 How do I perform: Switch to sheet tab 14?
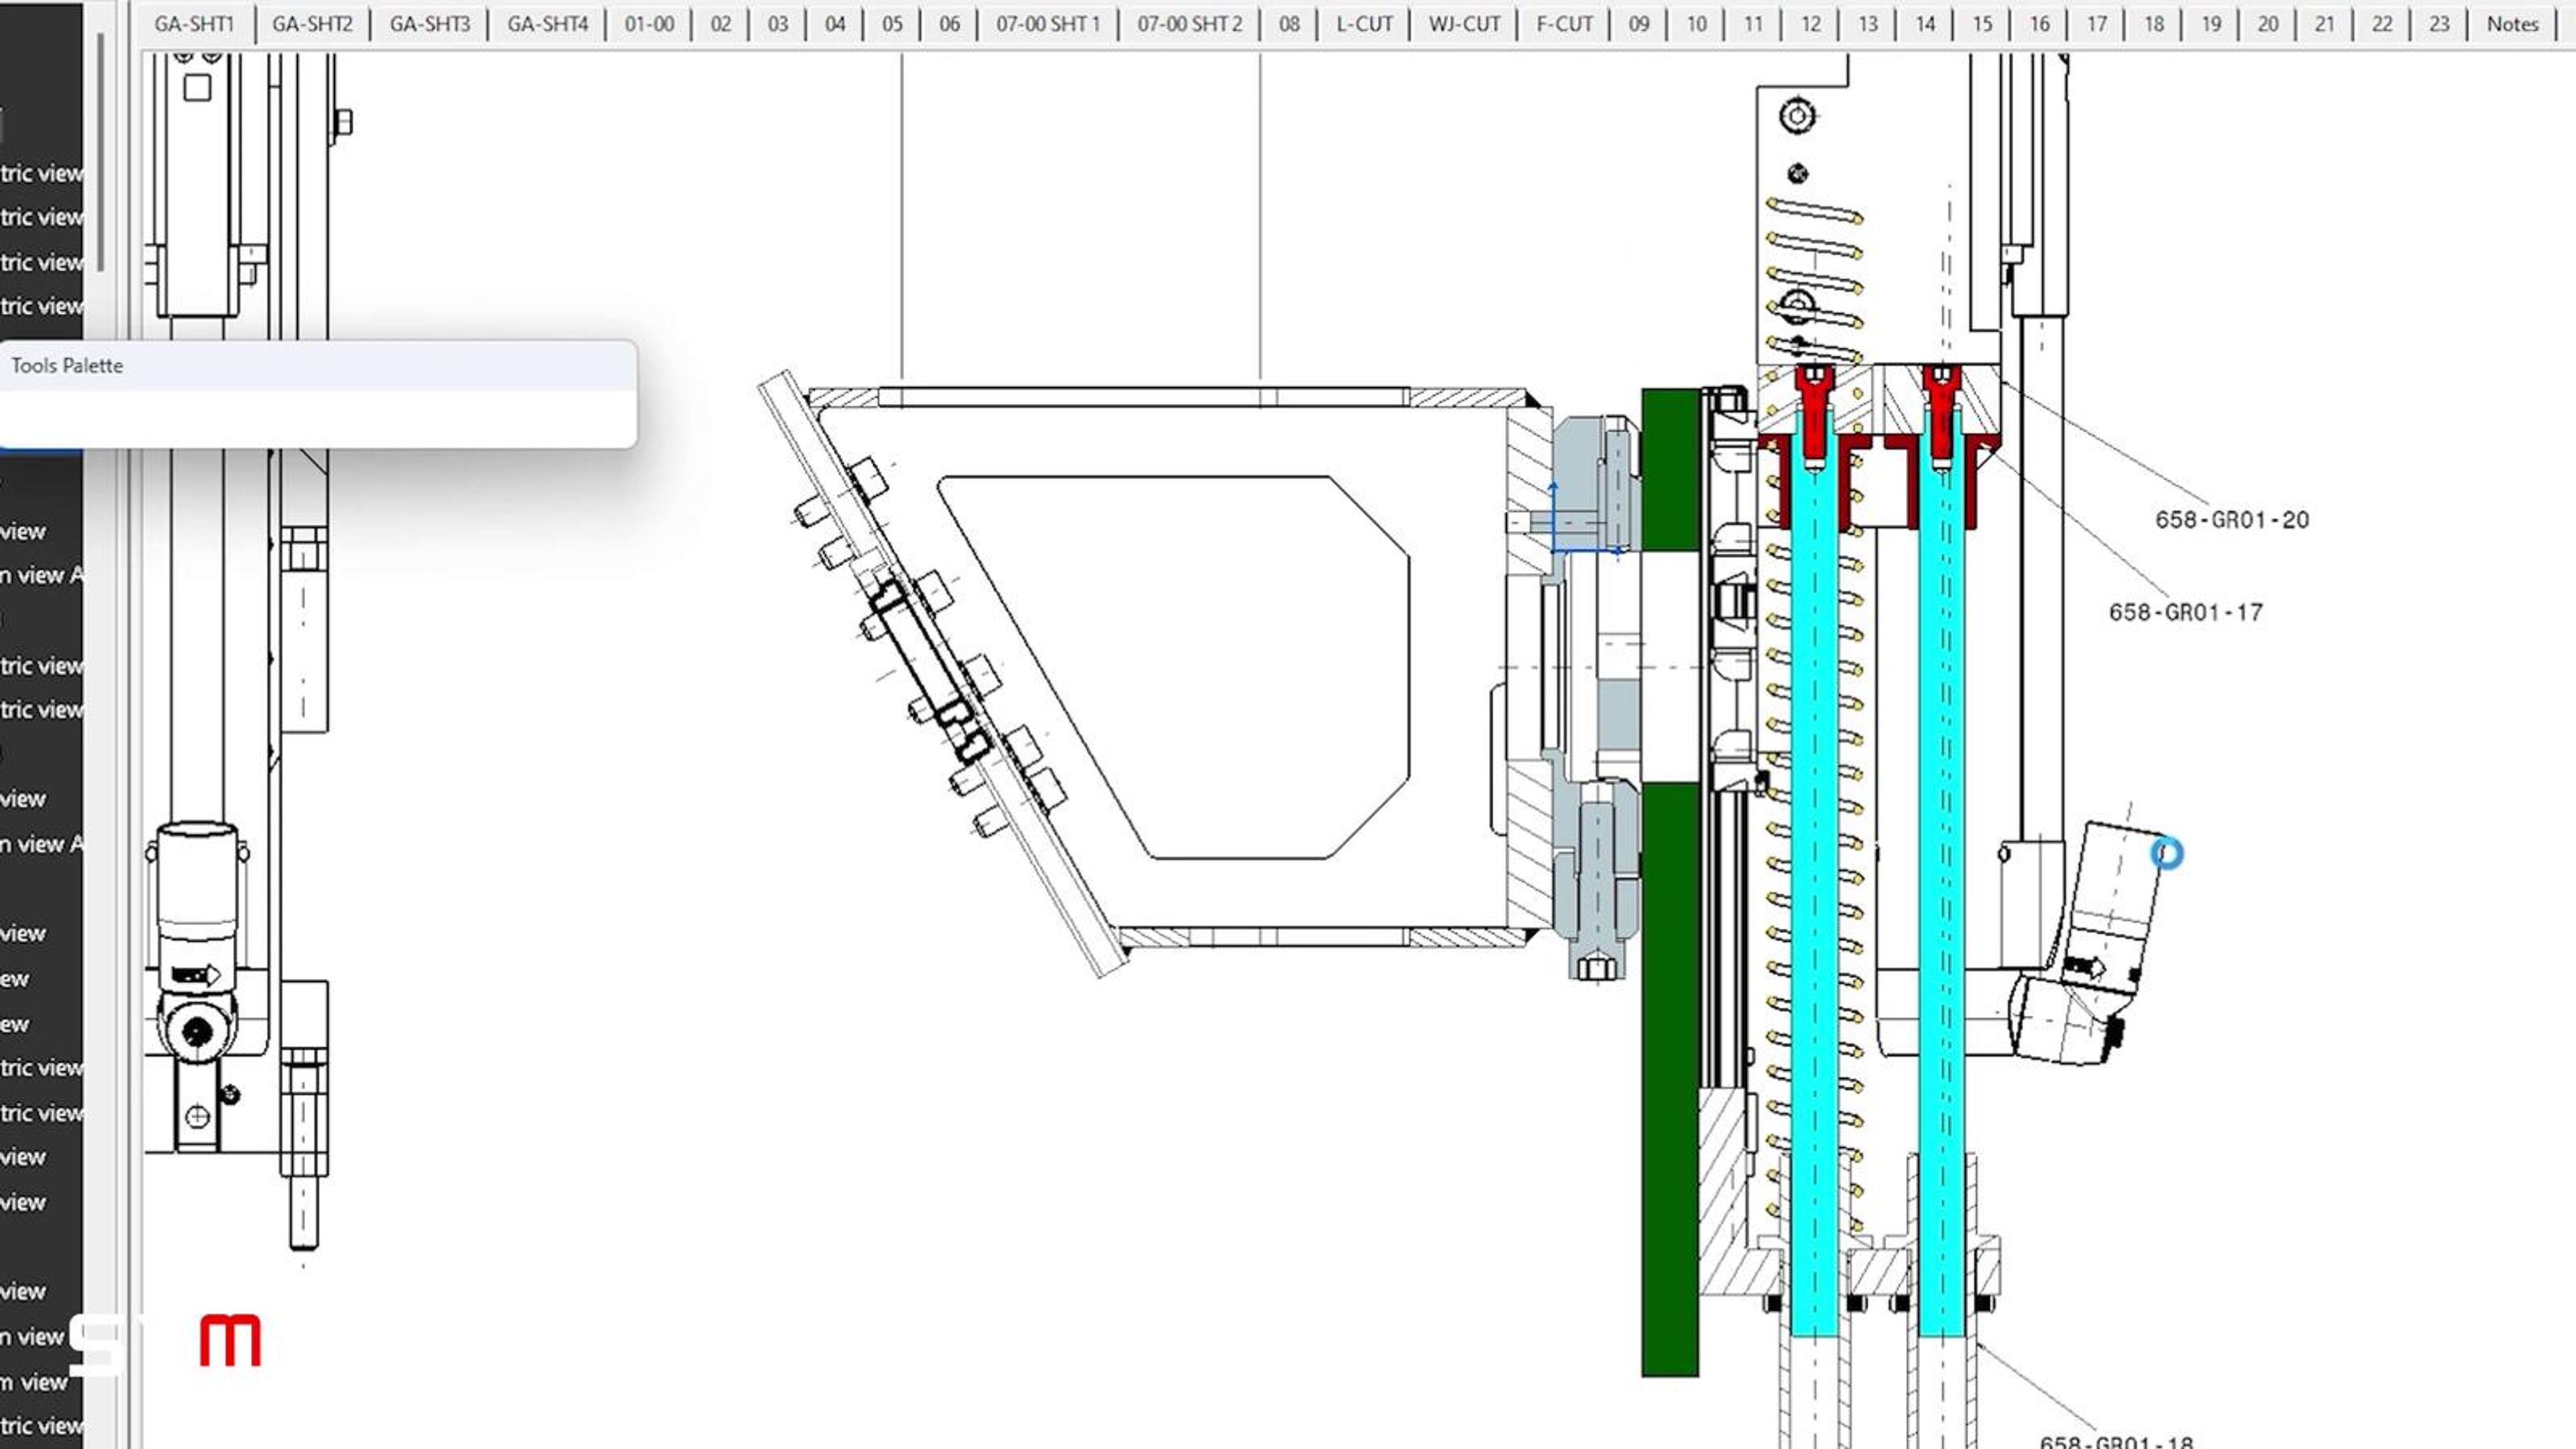1925,24
